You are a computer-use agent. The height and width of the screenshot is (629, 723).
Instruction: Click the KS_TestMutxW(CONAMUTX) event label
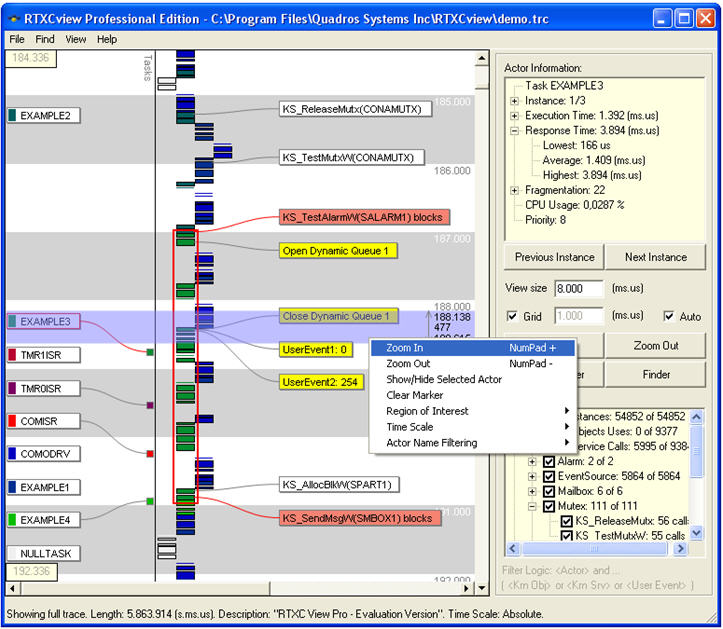pyautogui.click(x=352, y=158)
